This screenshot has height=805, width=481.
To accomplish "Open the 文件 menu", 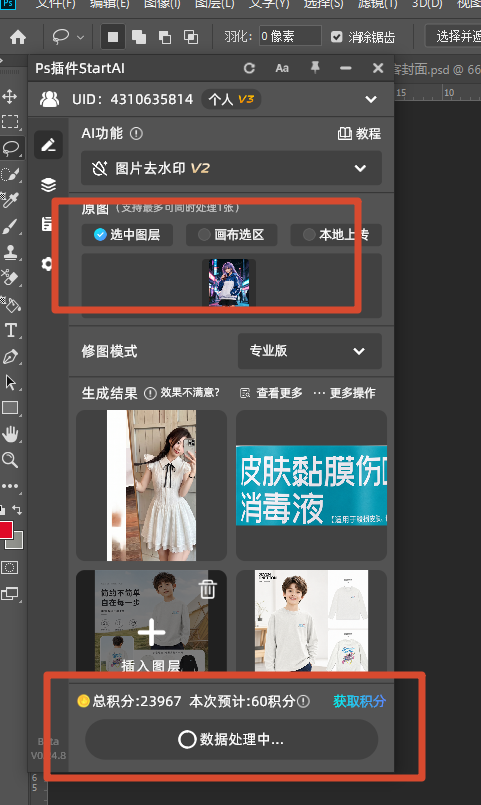I will tap(55, 4).
